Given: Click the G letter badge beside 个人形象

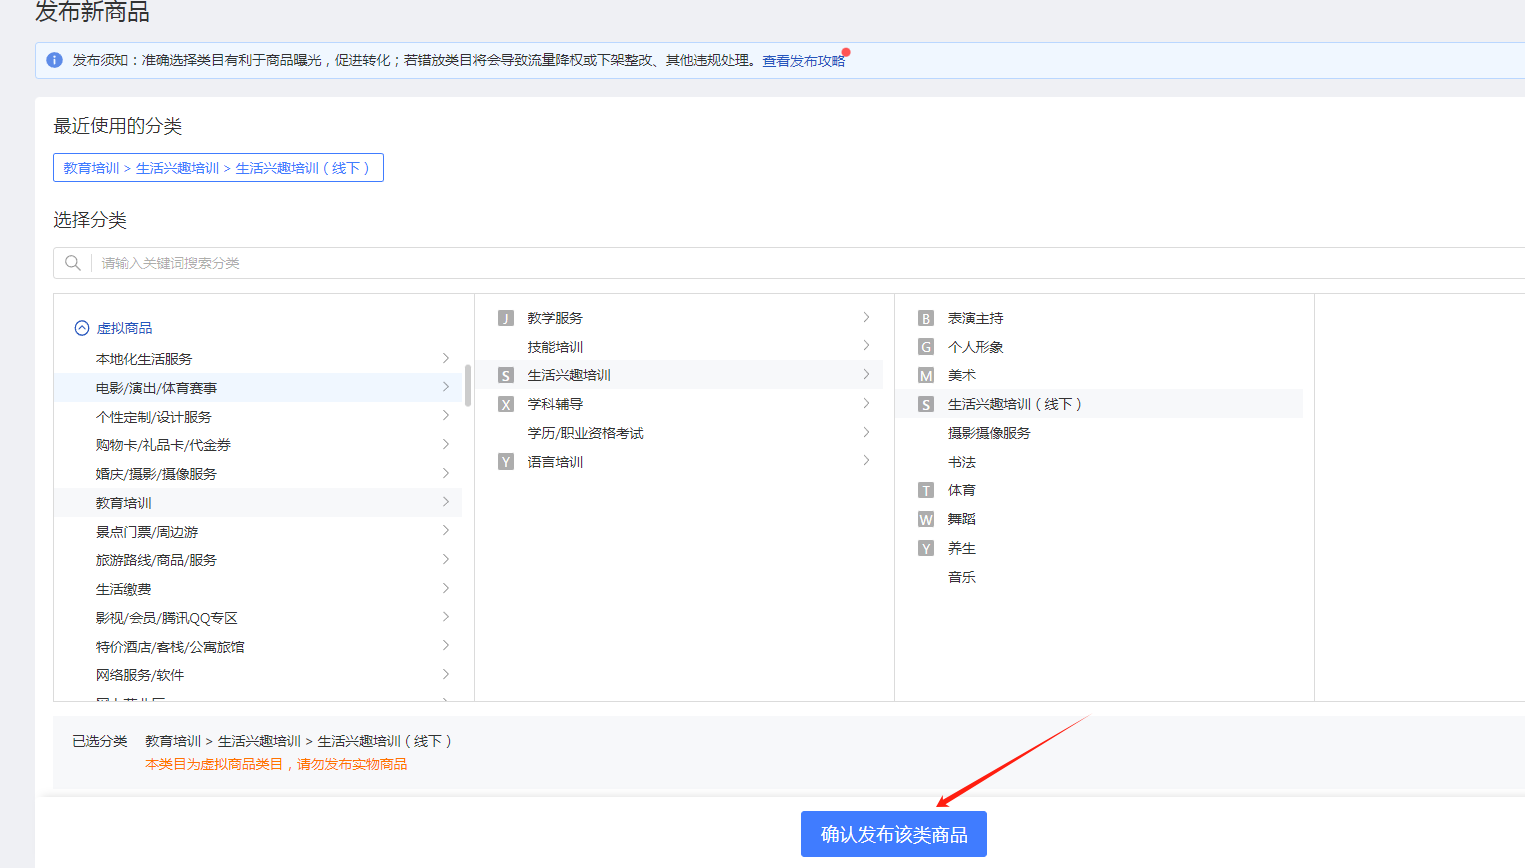Looking at the screenshot, I should pos(926,347).
